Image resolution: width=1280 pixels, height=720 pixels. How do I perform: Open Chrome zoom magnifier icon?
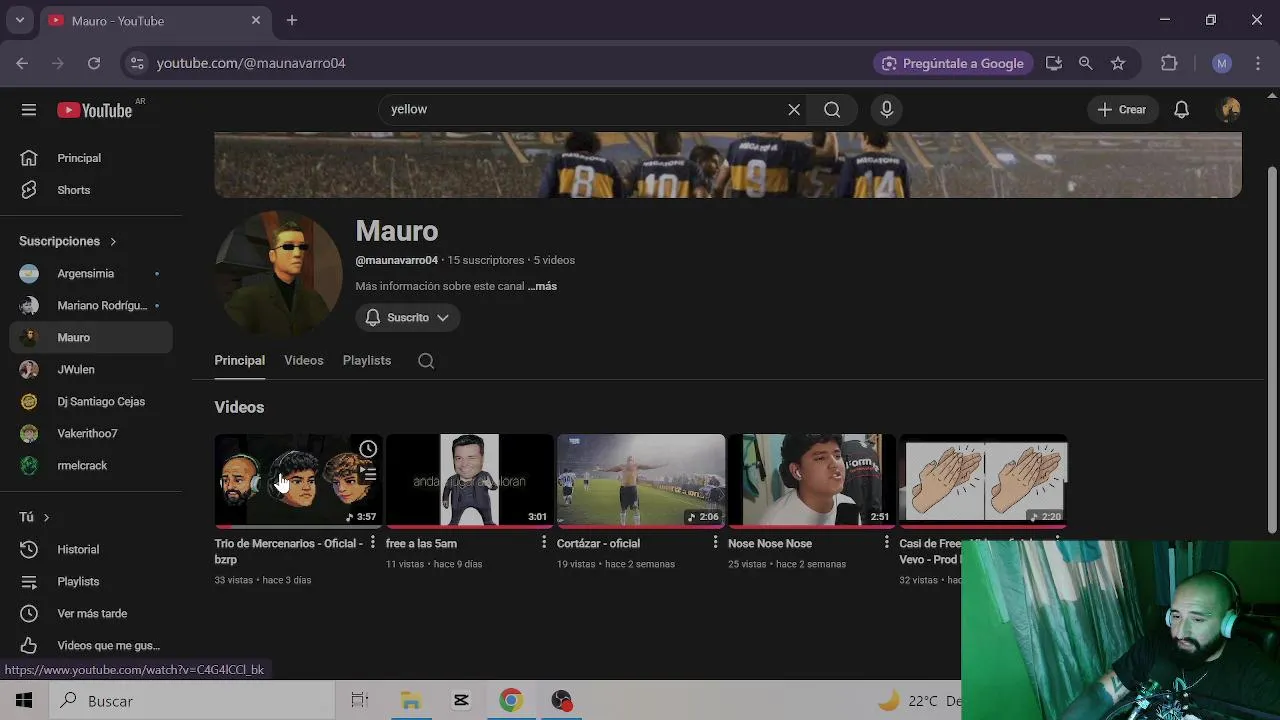pyautogui.click(x=1086, y=63)
